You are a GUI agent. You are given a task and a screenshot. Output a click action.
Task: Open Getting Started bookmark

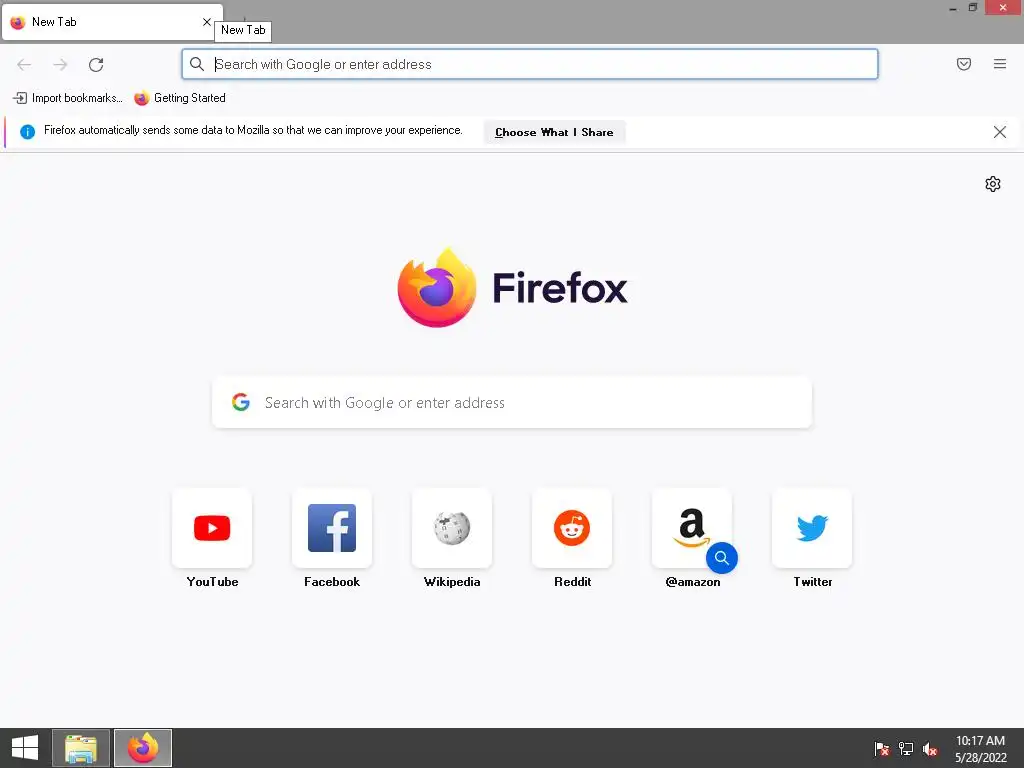[180, 98]
